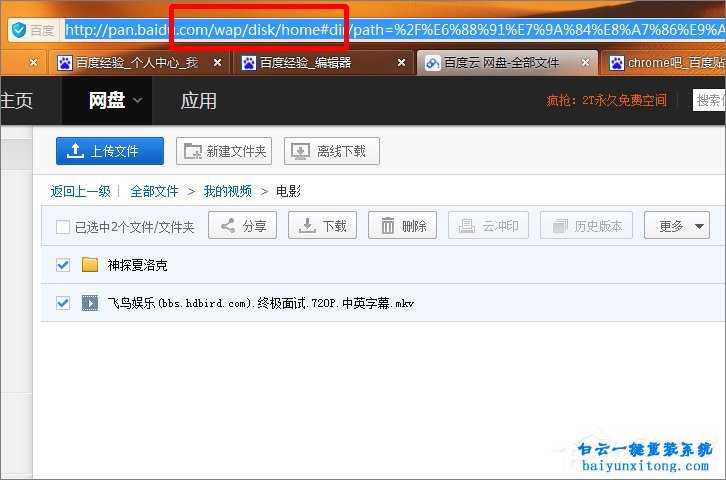The height and width of the screenshot is (480, 726).
Task: Close the 百度经验_个人中心 tab
Action: 217,62
